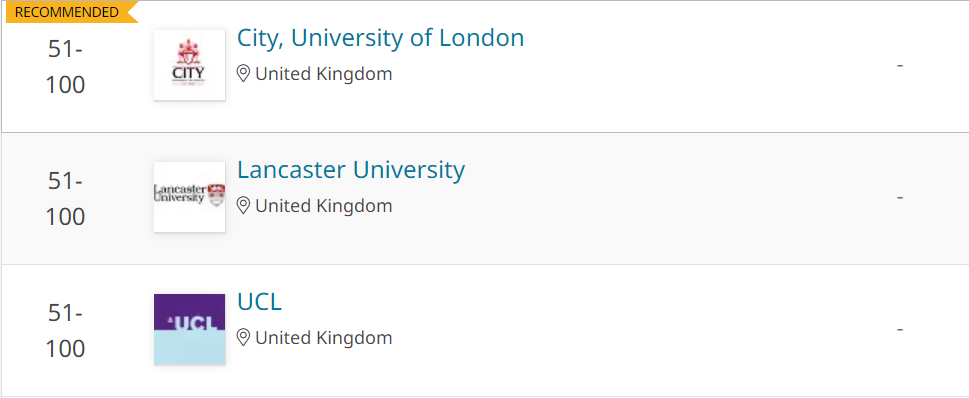
Task: Click the dash score in UCL's row
Action: (900, 329)
